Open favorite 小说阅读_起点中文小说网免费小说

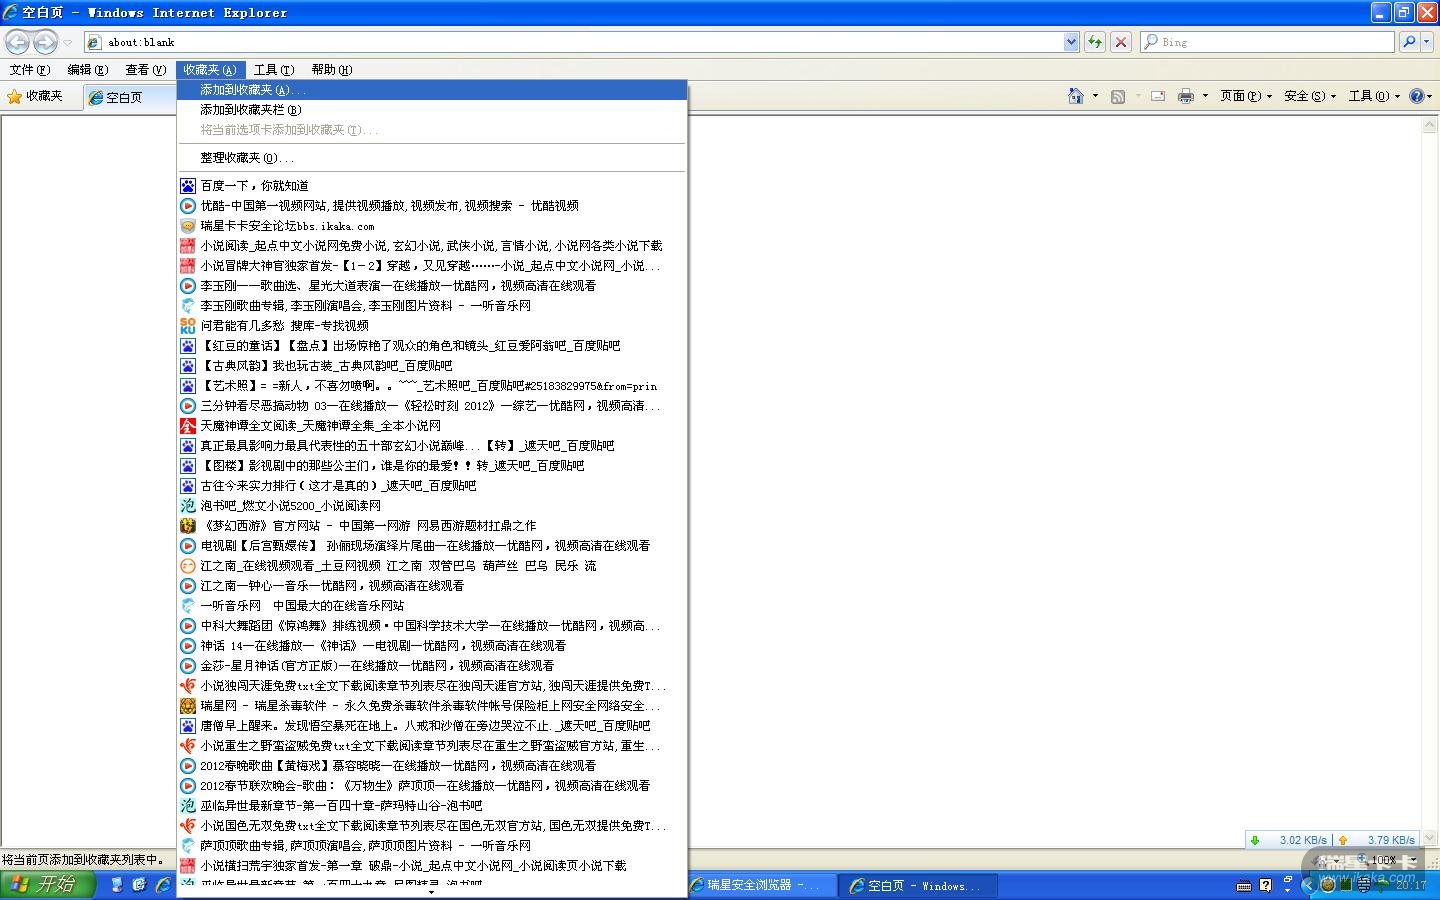(x=432, y=246)
